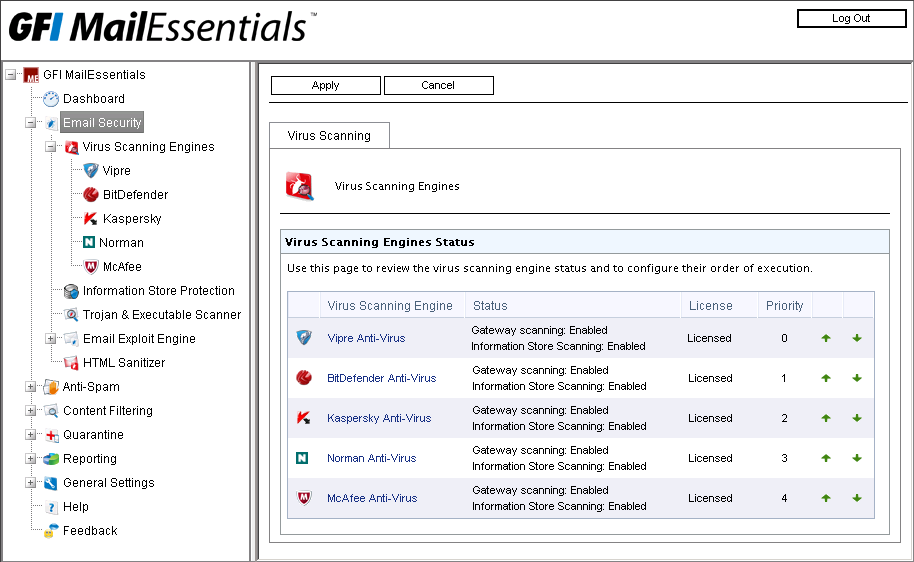Move McAfee Anti-Virus priority up
This screenshot has height=562, width=914.
pos(826,498)
